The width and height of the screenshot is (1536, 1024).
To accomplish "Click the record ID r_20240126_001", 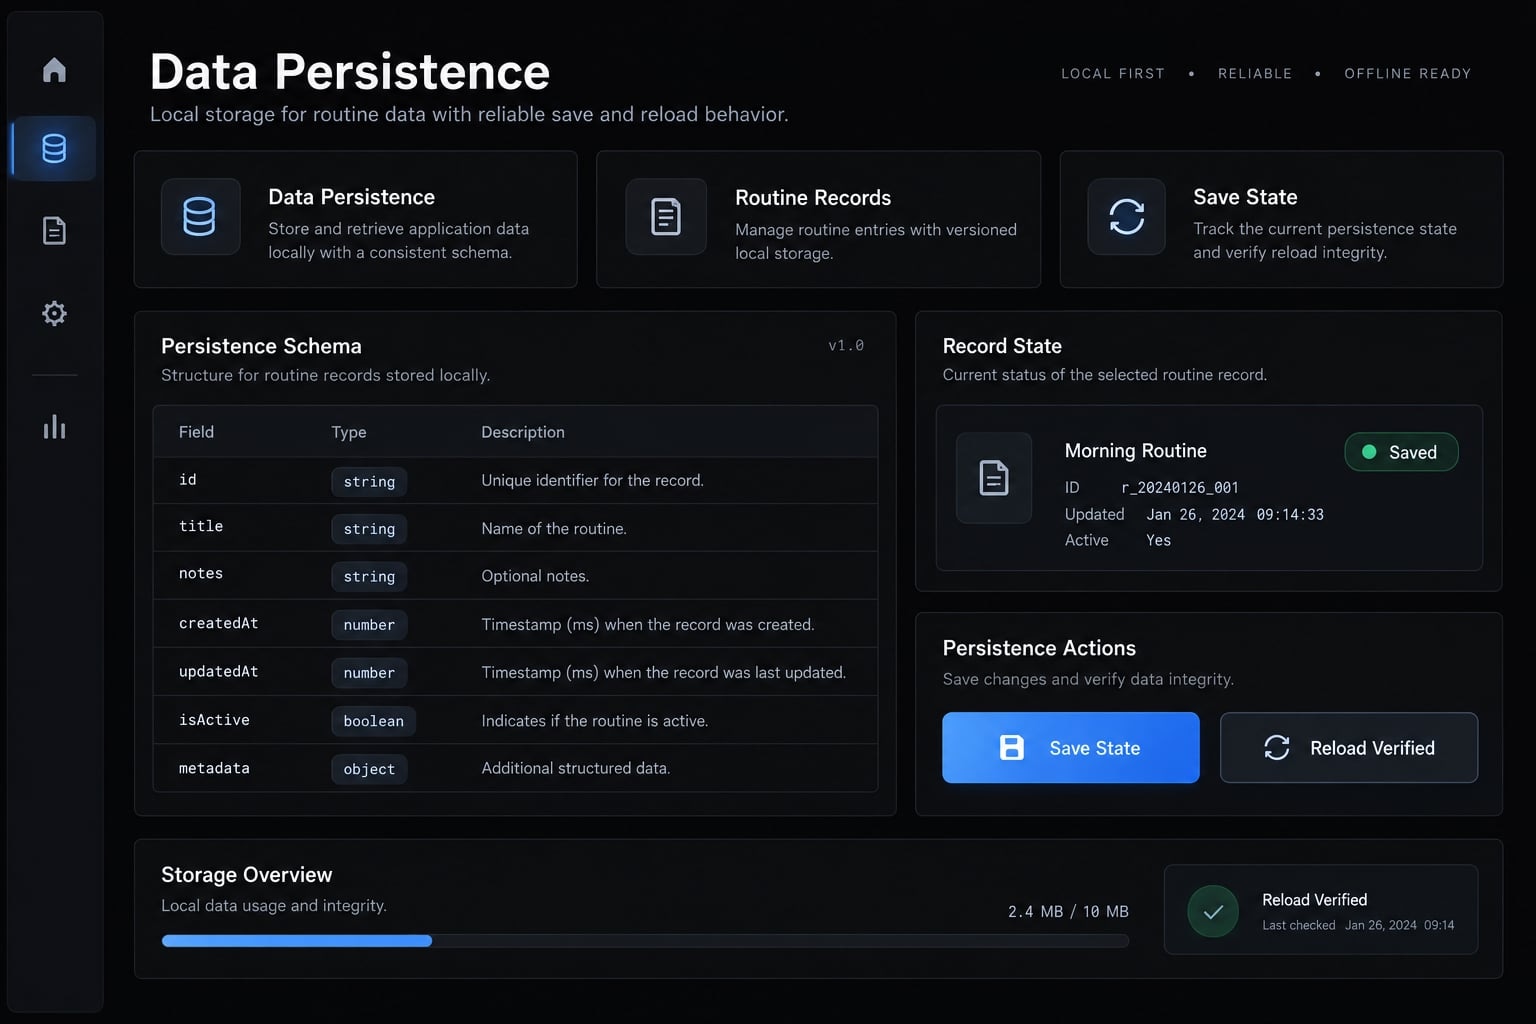I will pyautogui.click(x=1180, y=488).
